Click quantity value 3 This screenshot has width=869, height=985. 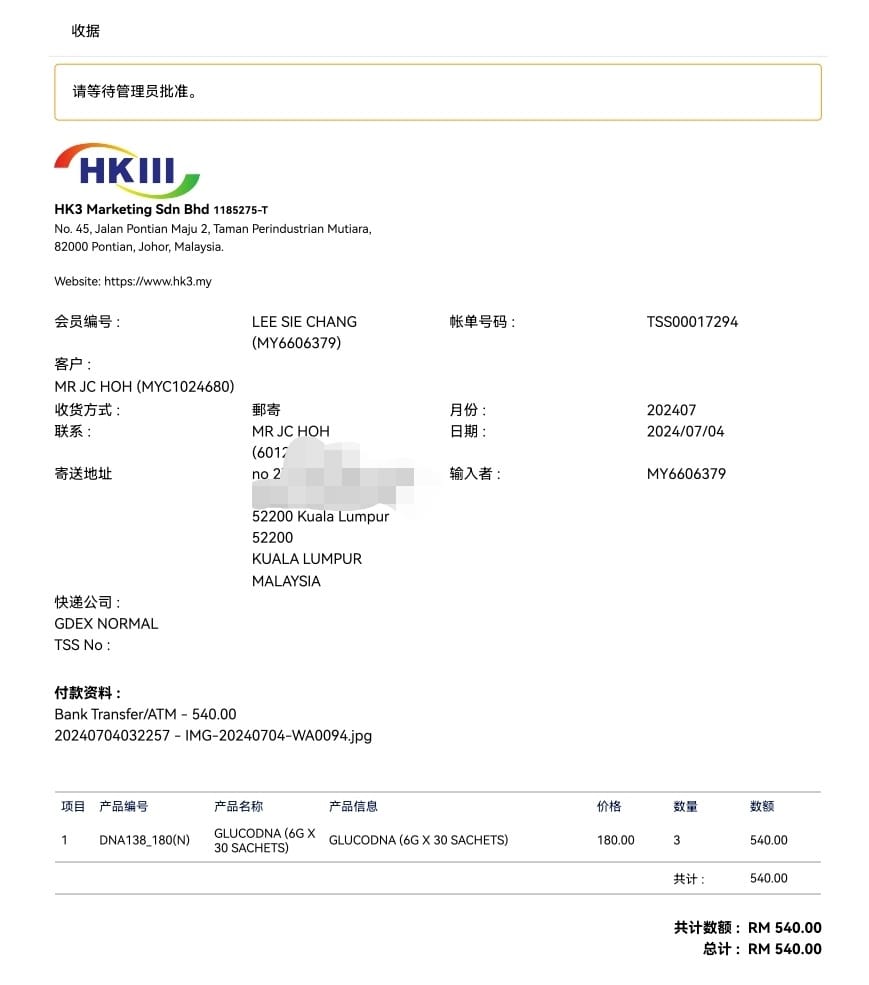pos(677,841)
